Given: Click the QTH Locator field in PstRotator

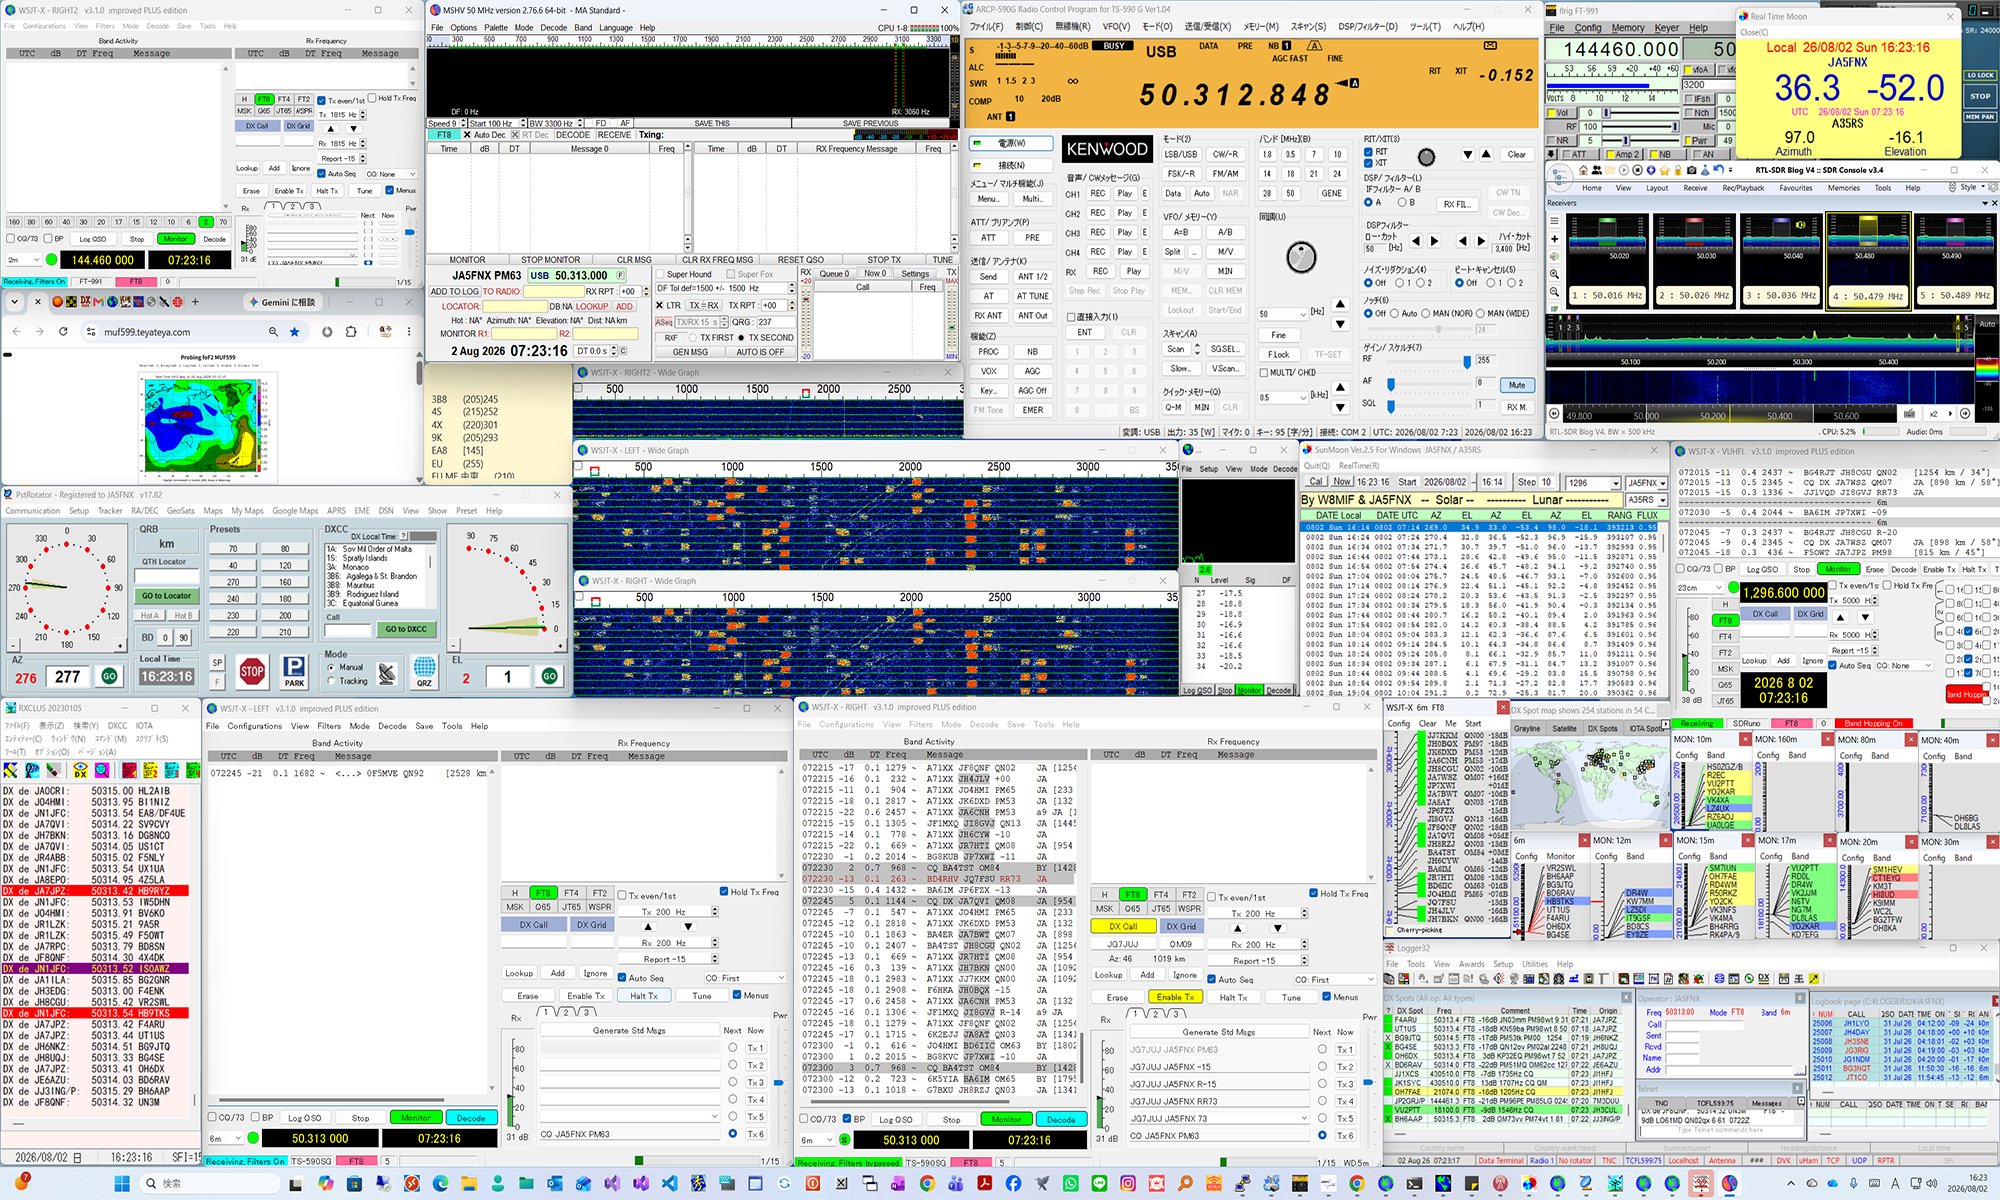Looking at the screenshot, I should pyautogui.click(x=166, y=576).
